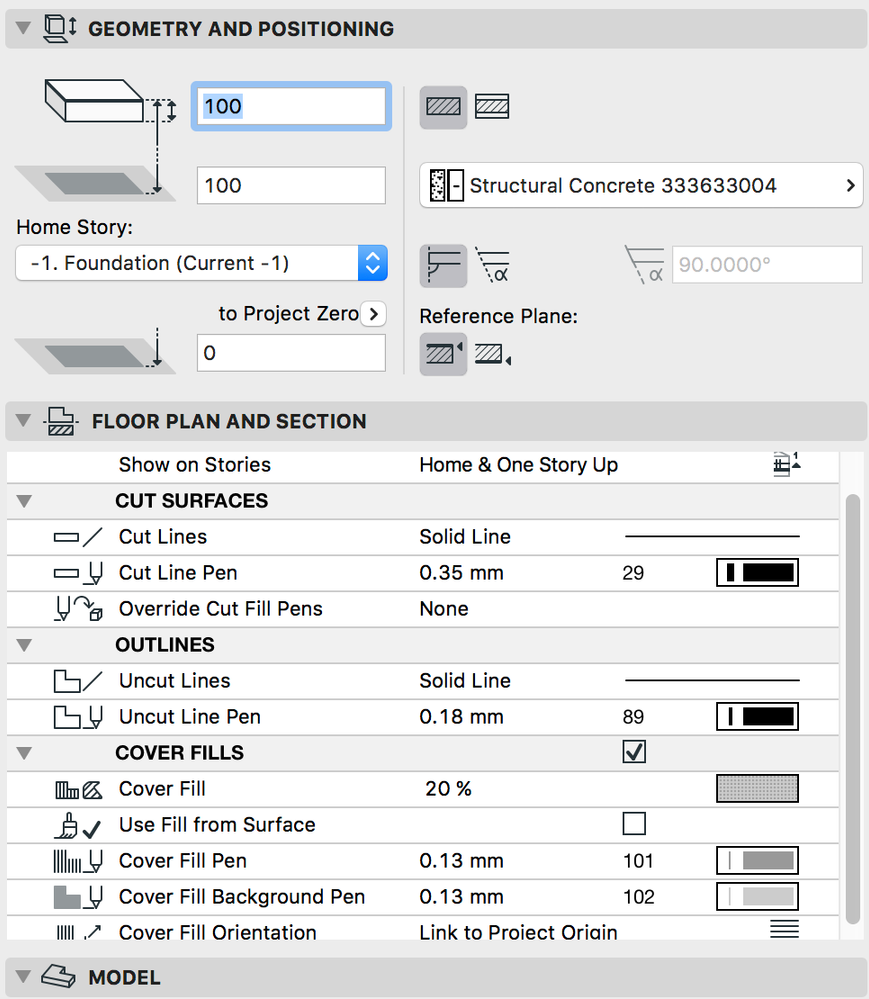The height and width of the screenshot is (999, 869).
Task: Collapse the Geometry and Positioning panel
Action: click(24, 29)
